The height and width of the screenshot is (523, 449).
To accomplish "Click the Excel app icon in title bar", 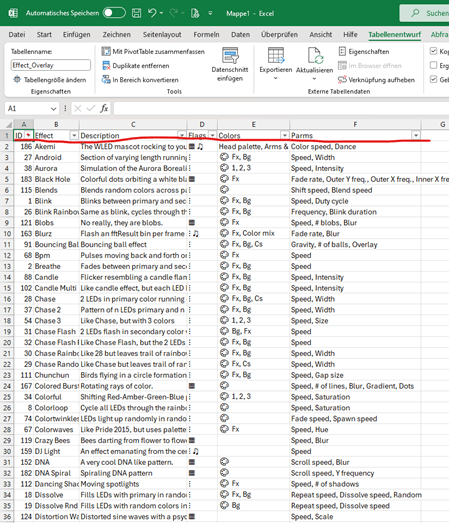I will (13, 13).
